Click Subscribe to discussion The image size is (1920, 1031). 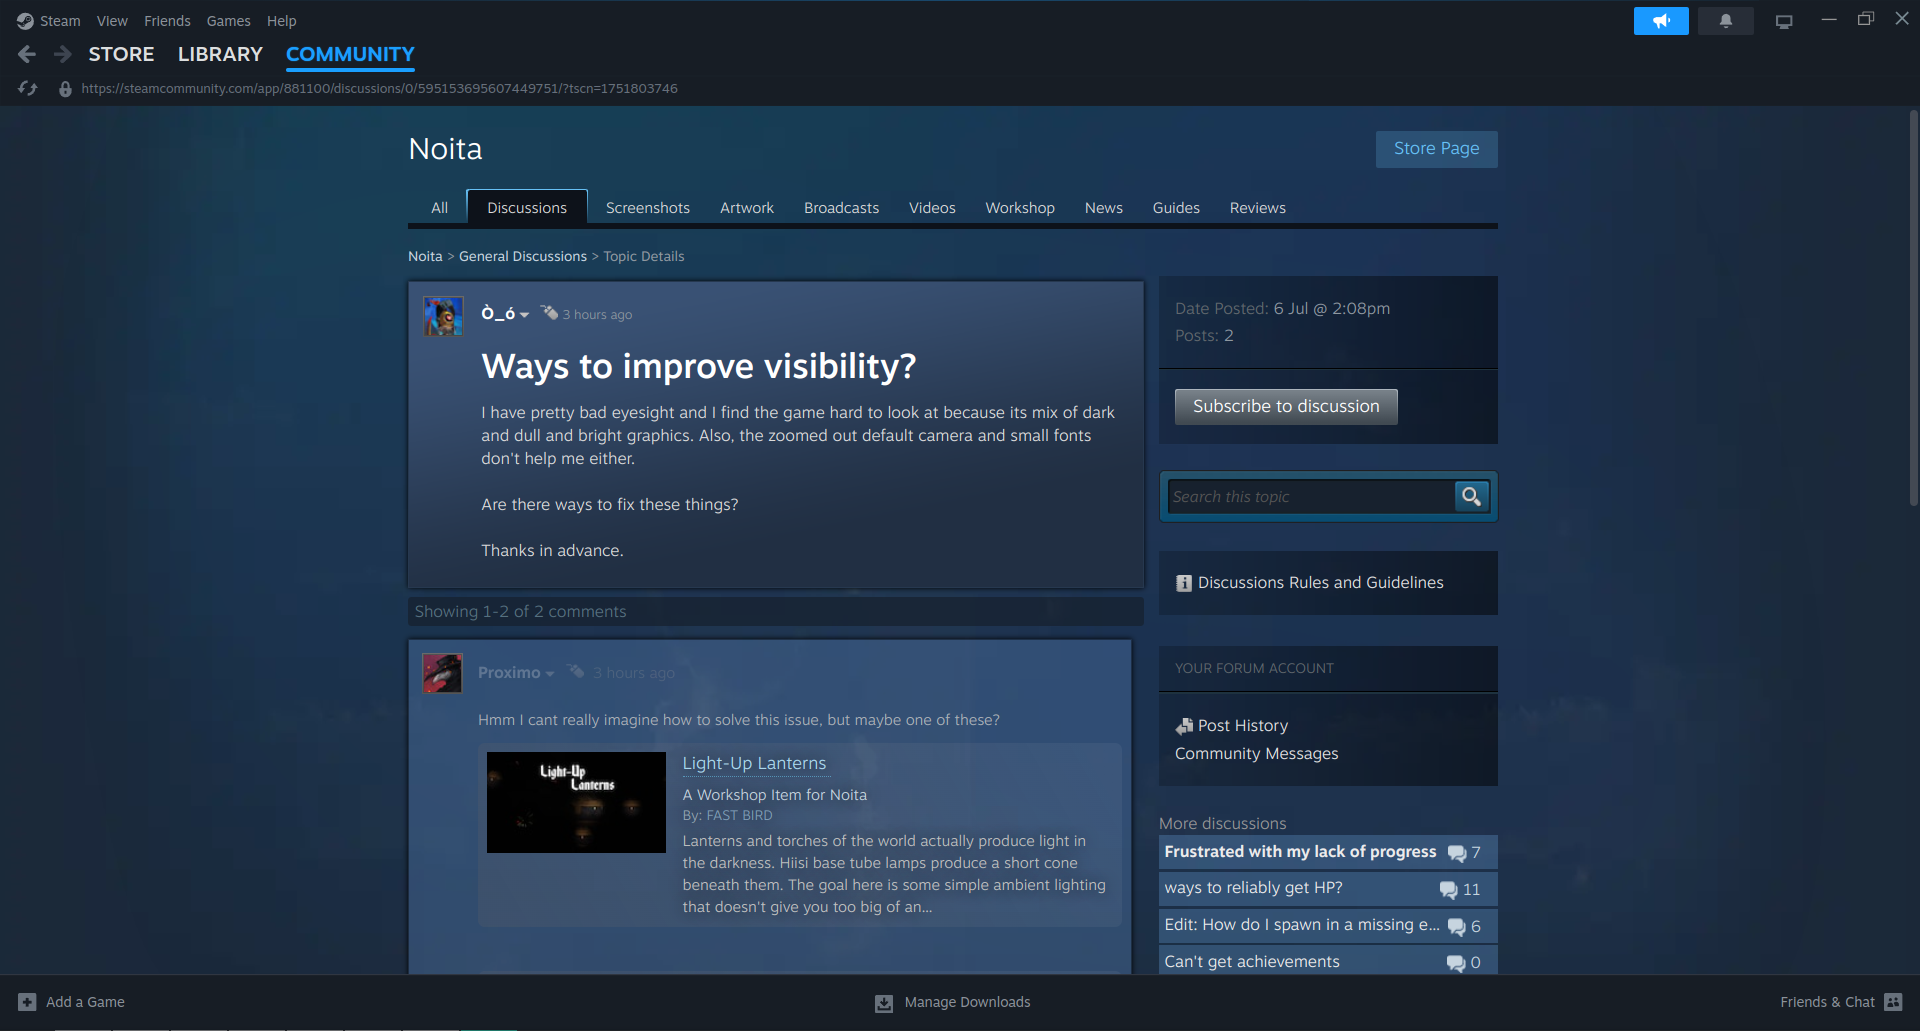[x=1286, y=407]
